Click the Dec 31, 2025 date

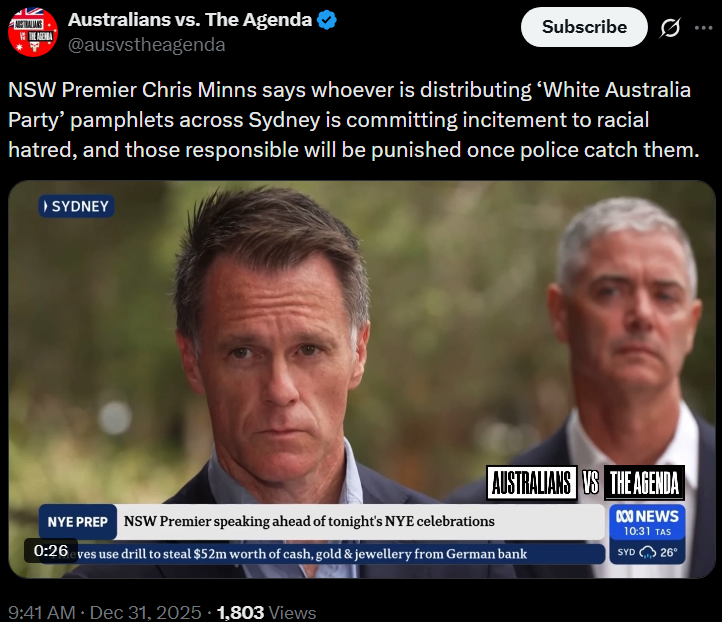pos(146,612)
